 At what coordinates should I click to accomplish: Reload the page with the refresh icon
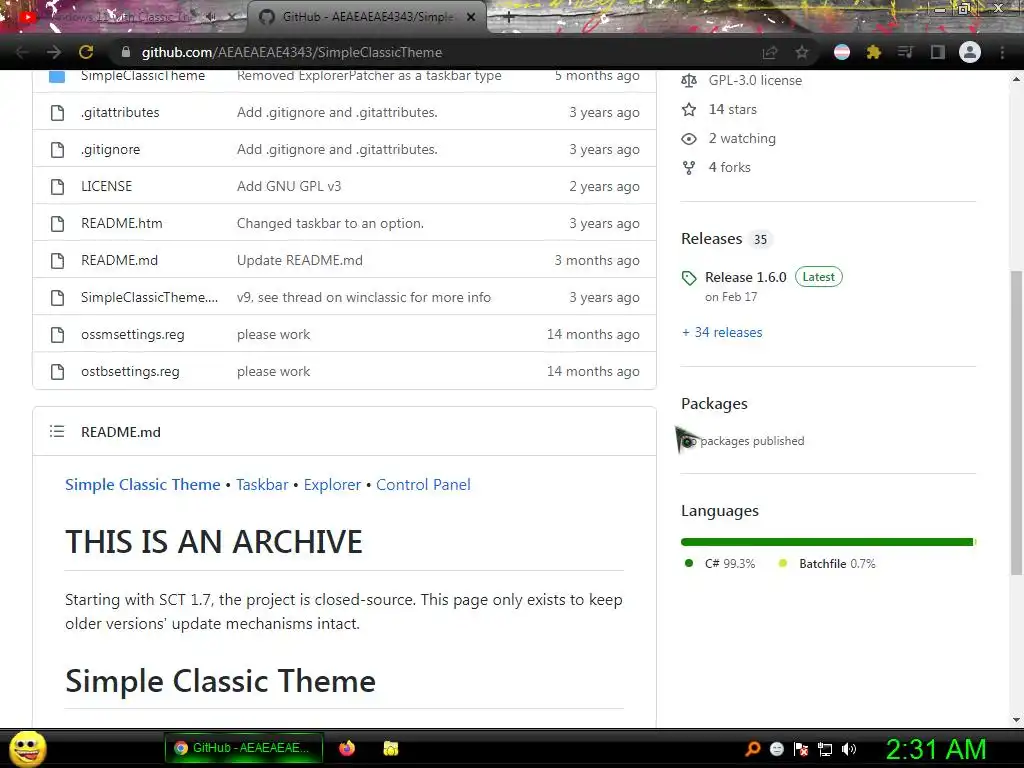tap(86, 52)
